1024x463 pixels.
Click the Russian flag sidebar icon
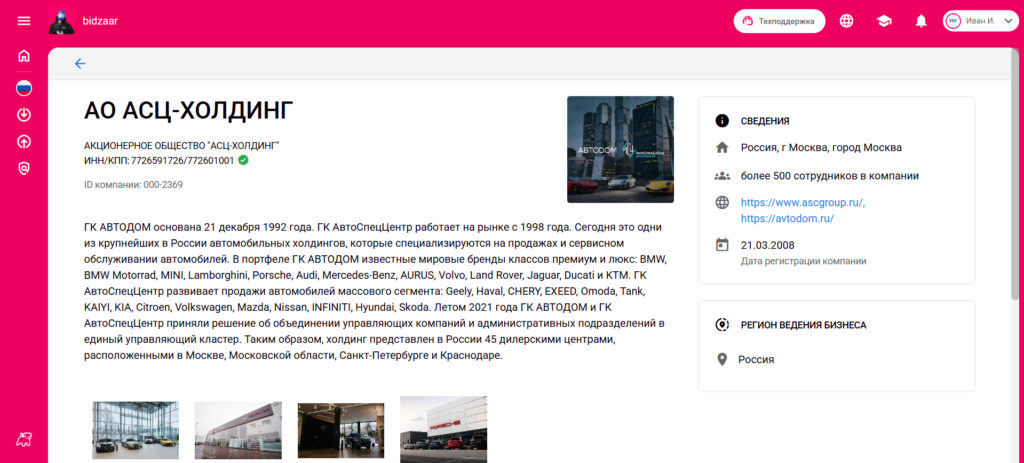24,88
